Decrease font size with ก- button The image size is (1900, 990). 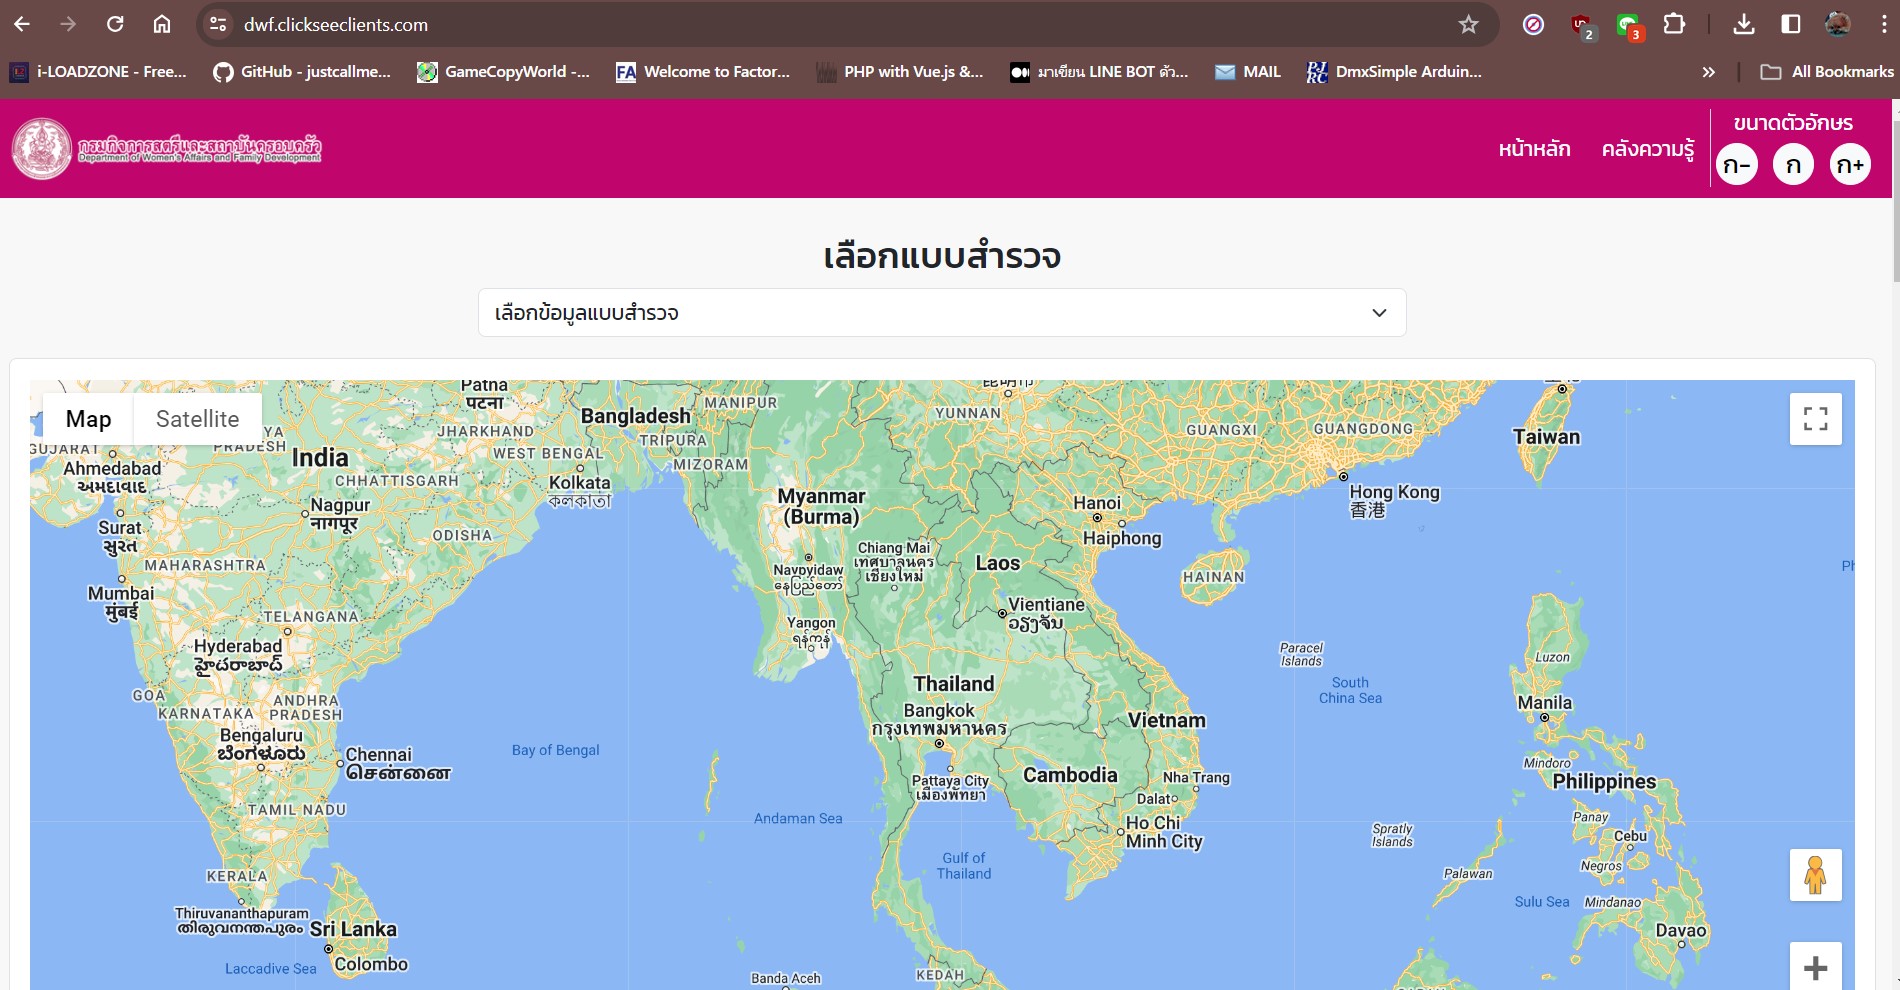[1737, 165]
